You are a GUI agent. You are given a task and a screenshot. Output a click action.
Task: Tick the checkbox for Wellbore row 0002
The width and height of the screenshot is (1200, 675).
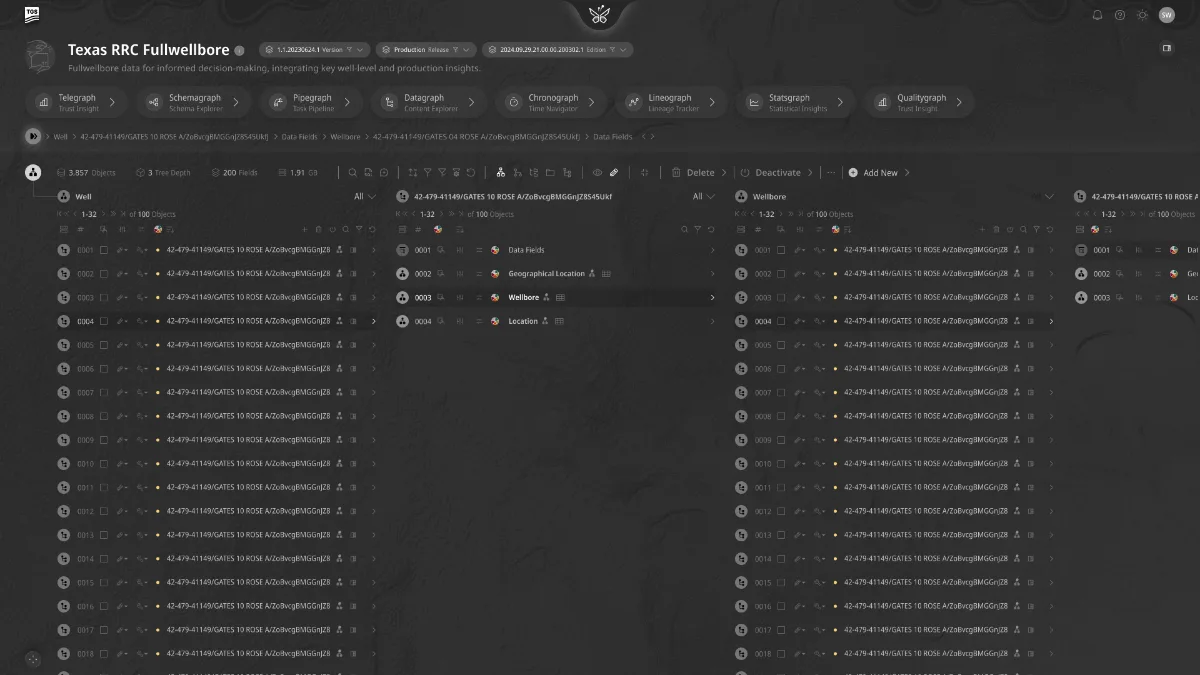pyautogui.click(x=781, y=274)
